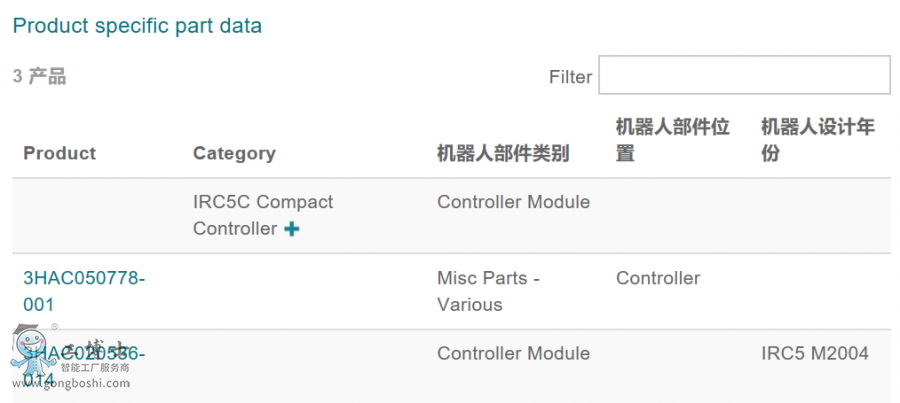Click the 机器人部件位置 column header
Viewport: 900px width, 403px height.
pyautogui.click(x=672, y=140)
